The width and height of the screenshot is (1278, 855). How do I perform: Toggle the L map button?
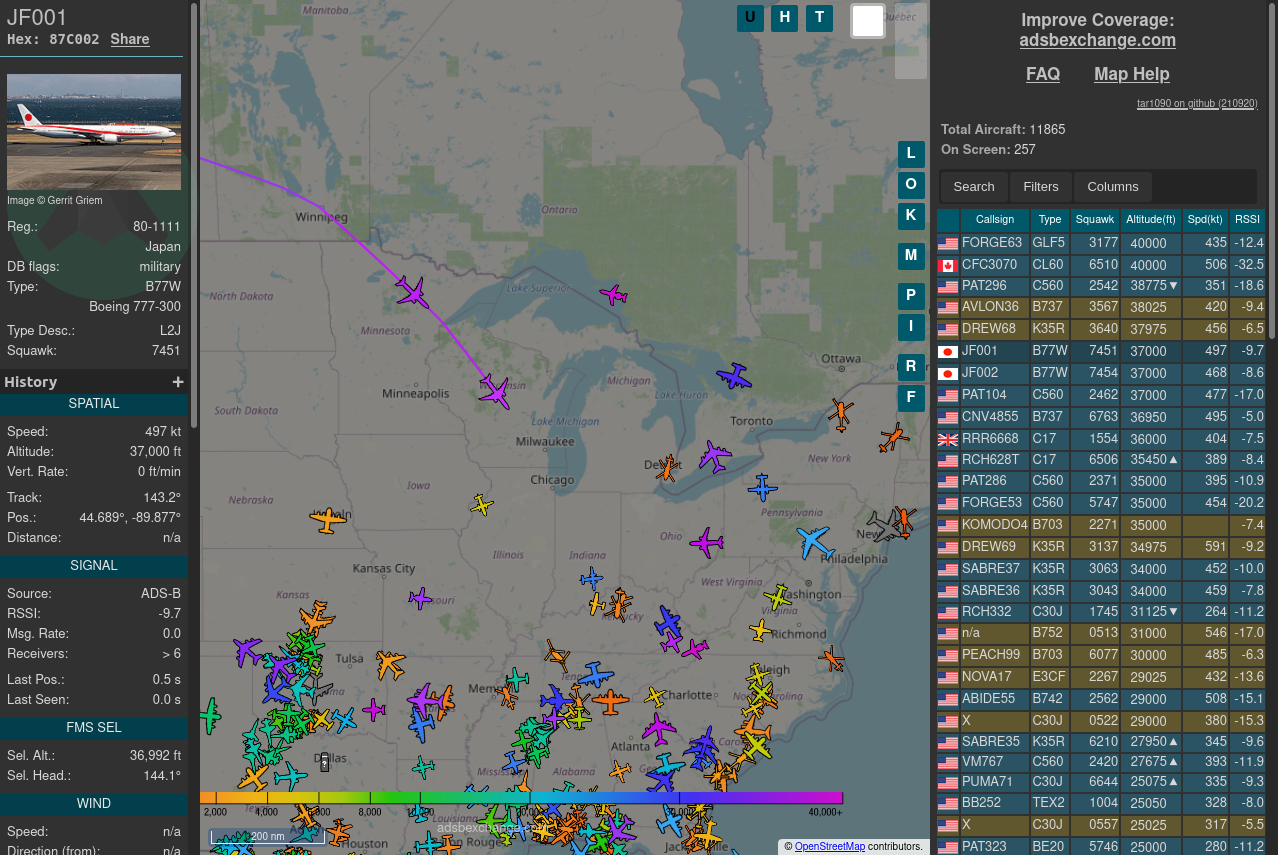pyautogui.click(x=911, y=154)
